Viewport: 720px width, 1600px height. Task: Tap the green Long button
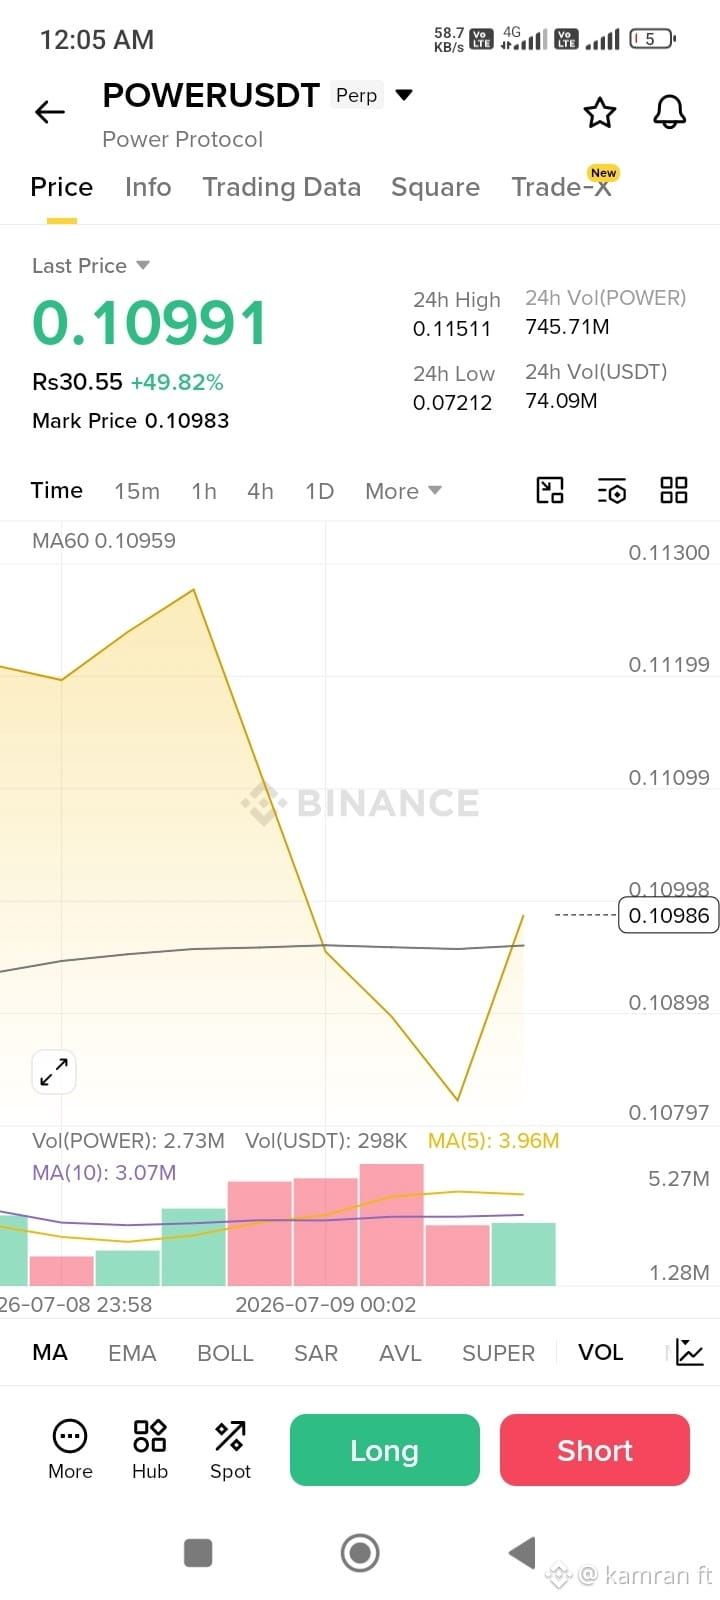point(385,1450)
